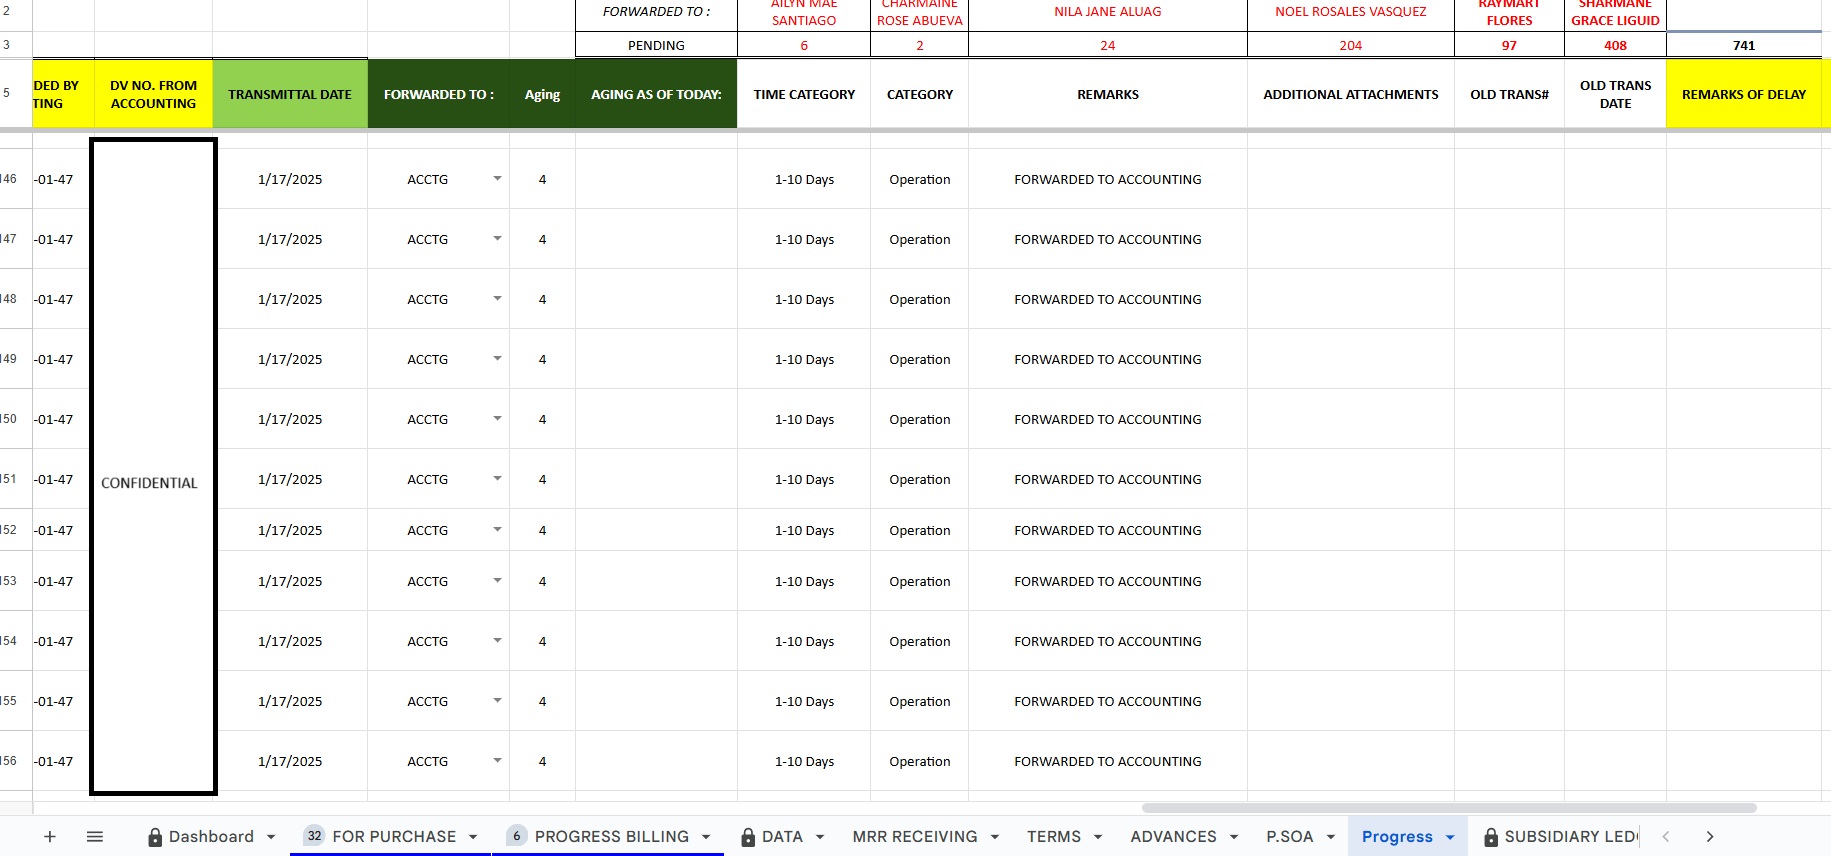
Task: Open ACCTG dropdown in row 156
Action: coord(497,761)
